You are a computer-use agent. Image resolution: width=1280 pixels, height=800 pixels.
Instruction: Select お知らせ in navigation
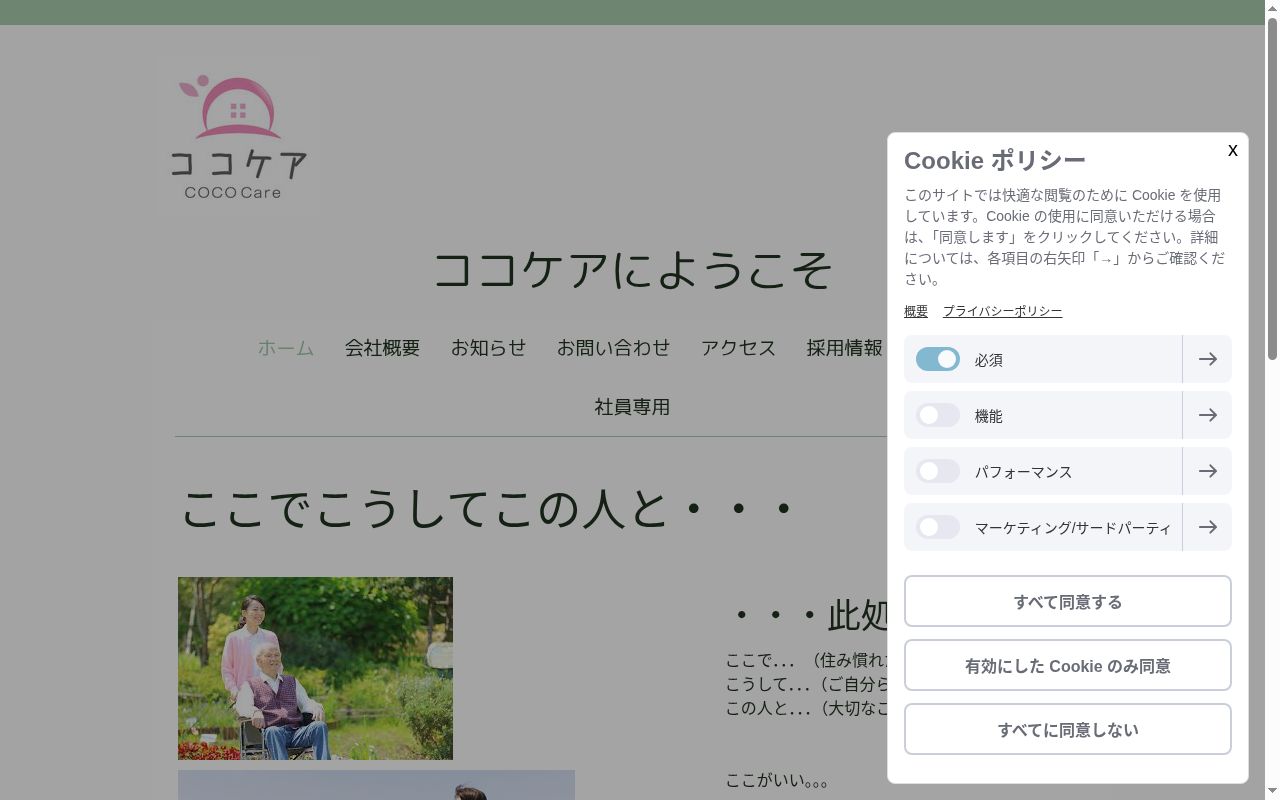click(x=488, y=348)
